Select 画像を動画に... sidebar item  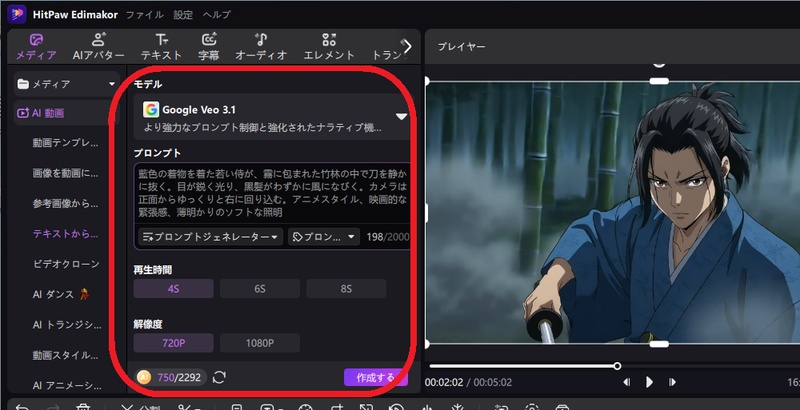pos(65,173)
